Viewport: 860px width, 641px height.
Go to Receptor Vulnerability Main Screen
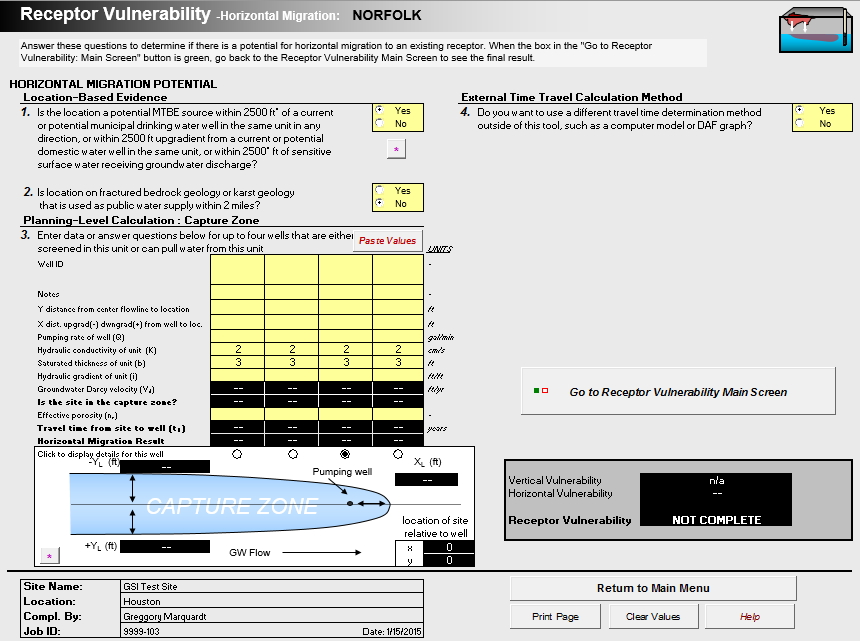677,391
